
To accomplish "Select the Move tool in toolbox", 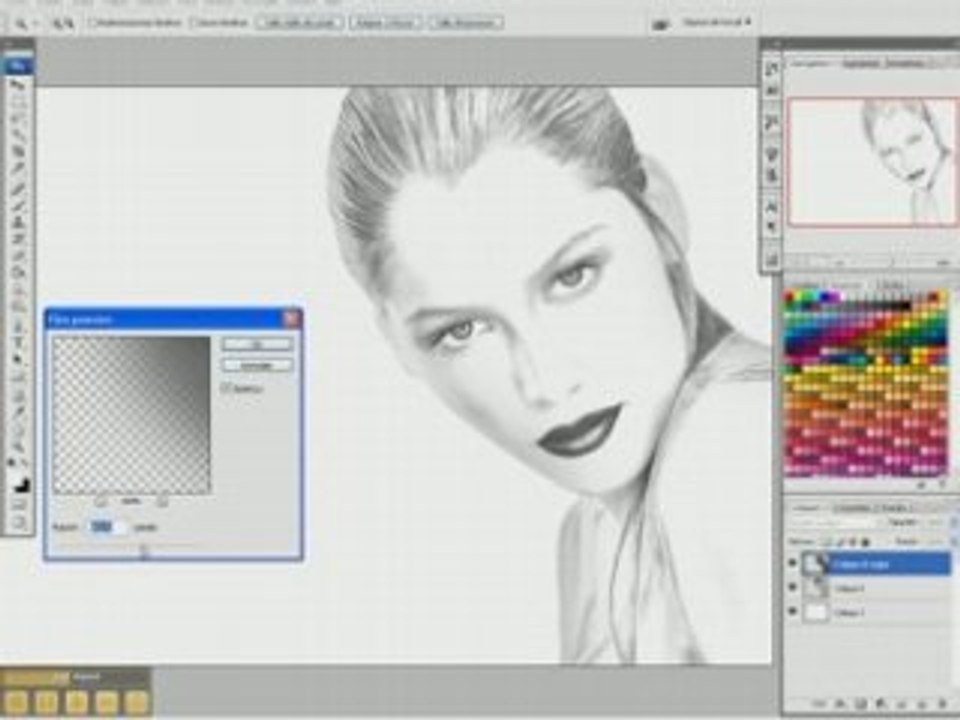I will click(x=18, y=84).
